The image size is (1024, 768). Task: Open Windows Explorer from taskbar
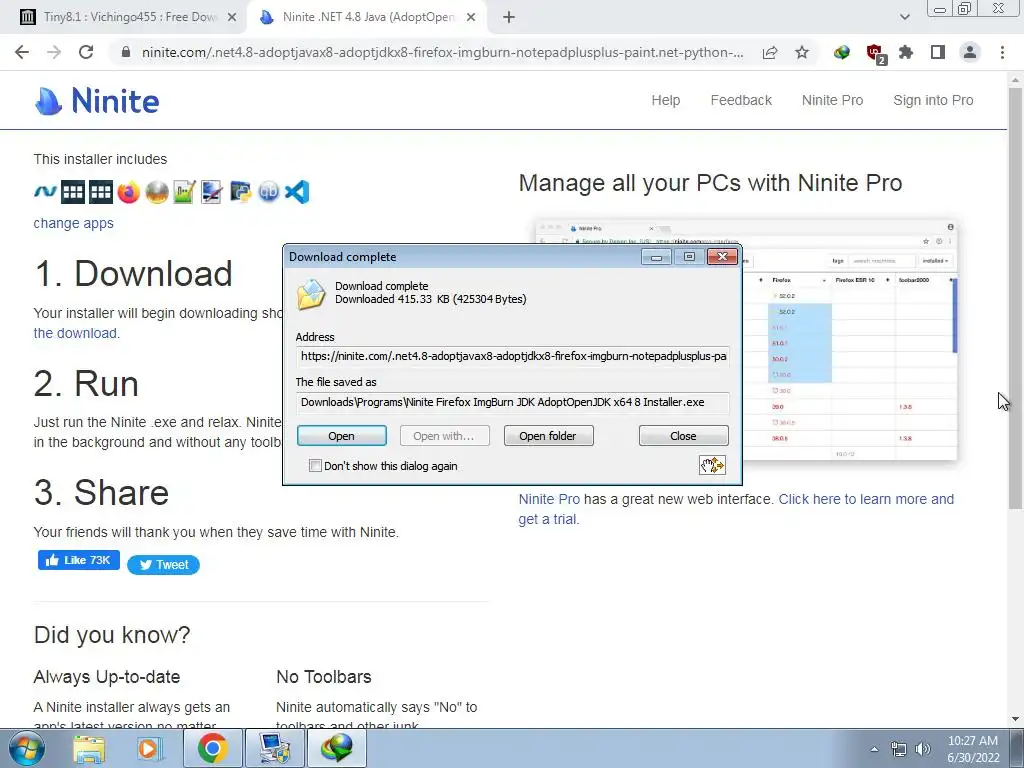point(89,748)
